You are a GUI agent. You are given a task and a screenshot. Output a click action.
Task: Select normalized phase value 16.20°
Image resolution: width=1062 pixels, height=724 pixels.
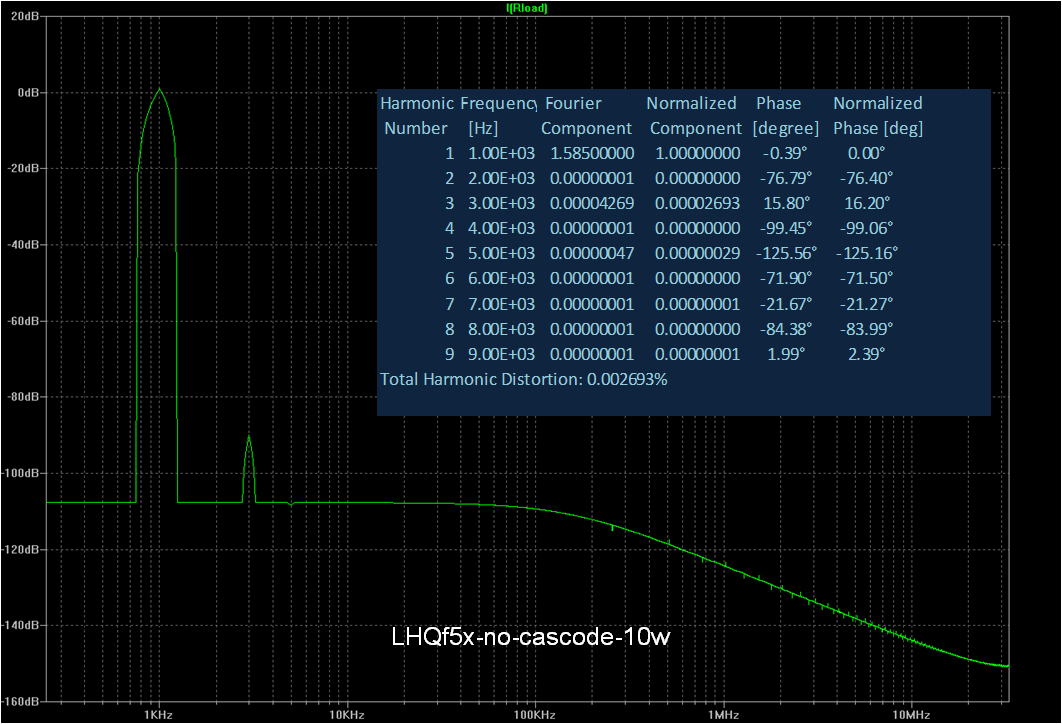tap(867, 204)
